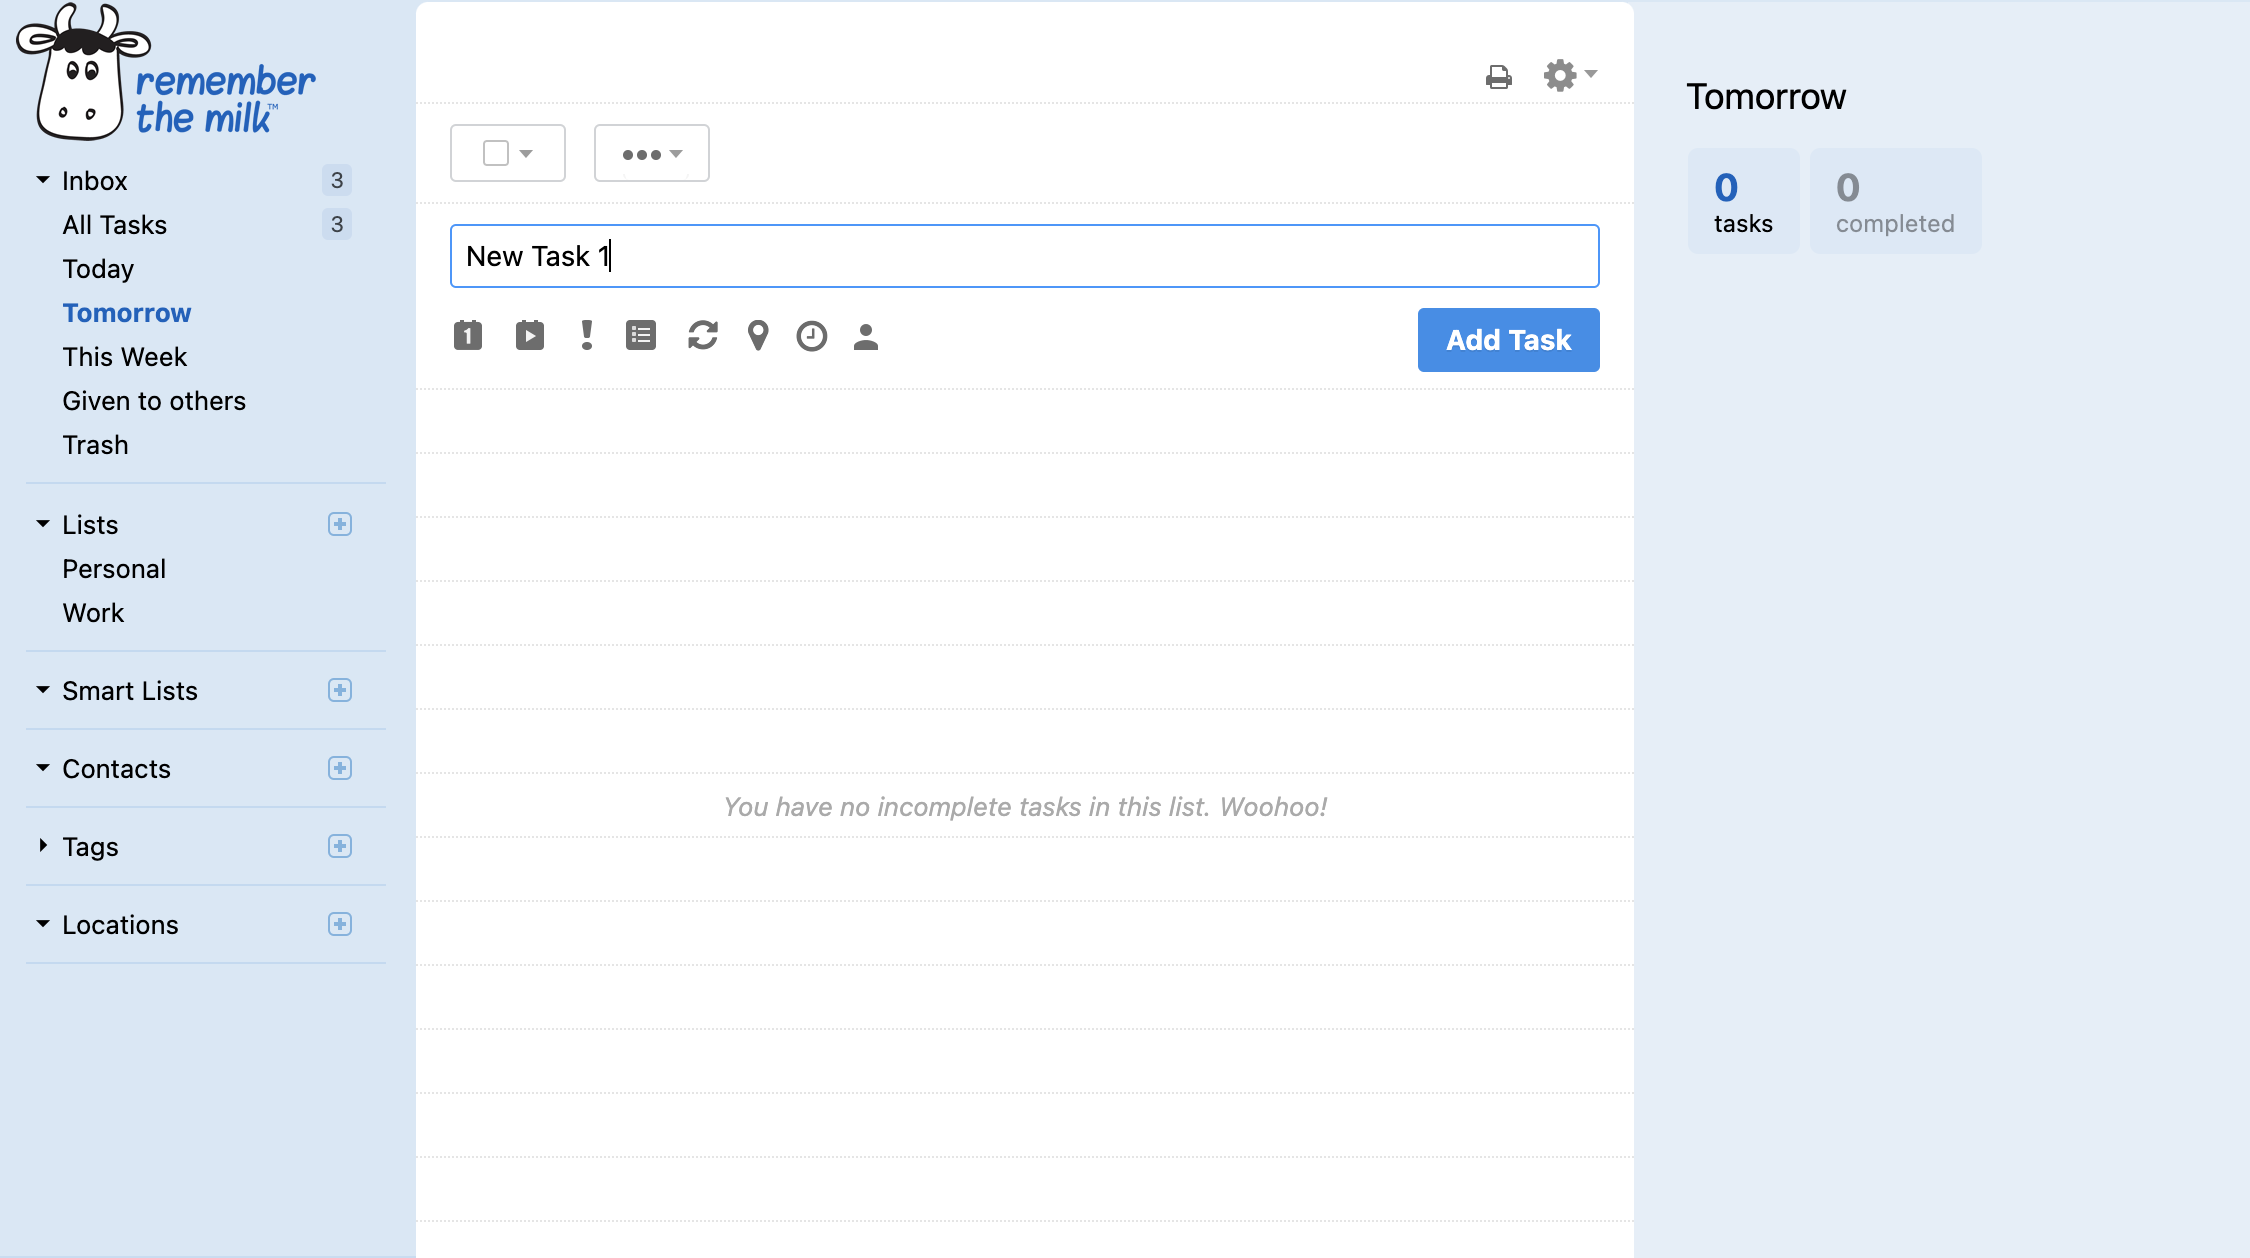
Task: Click the Add Task button
Action: point(1509,340)
